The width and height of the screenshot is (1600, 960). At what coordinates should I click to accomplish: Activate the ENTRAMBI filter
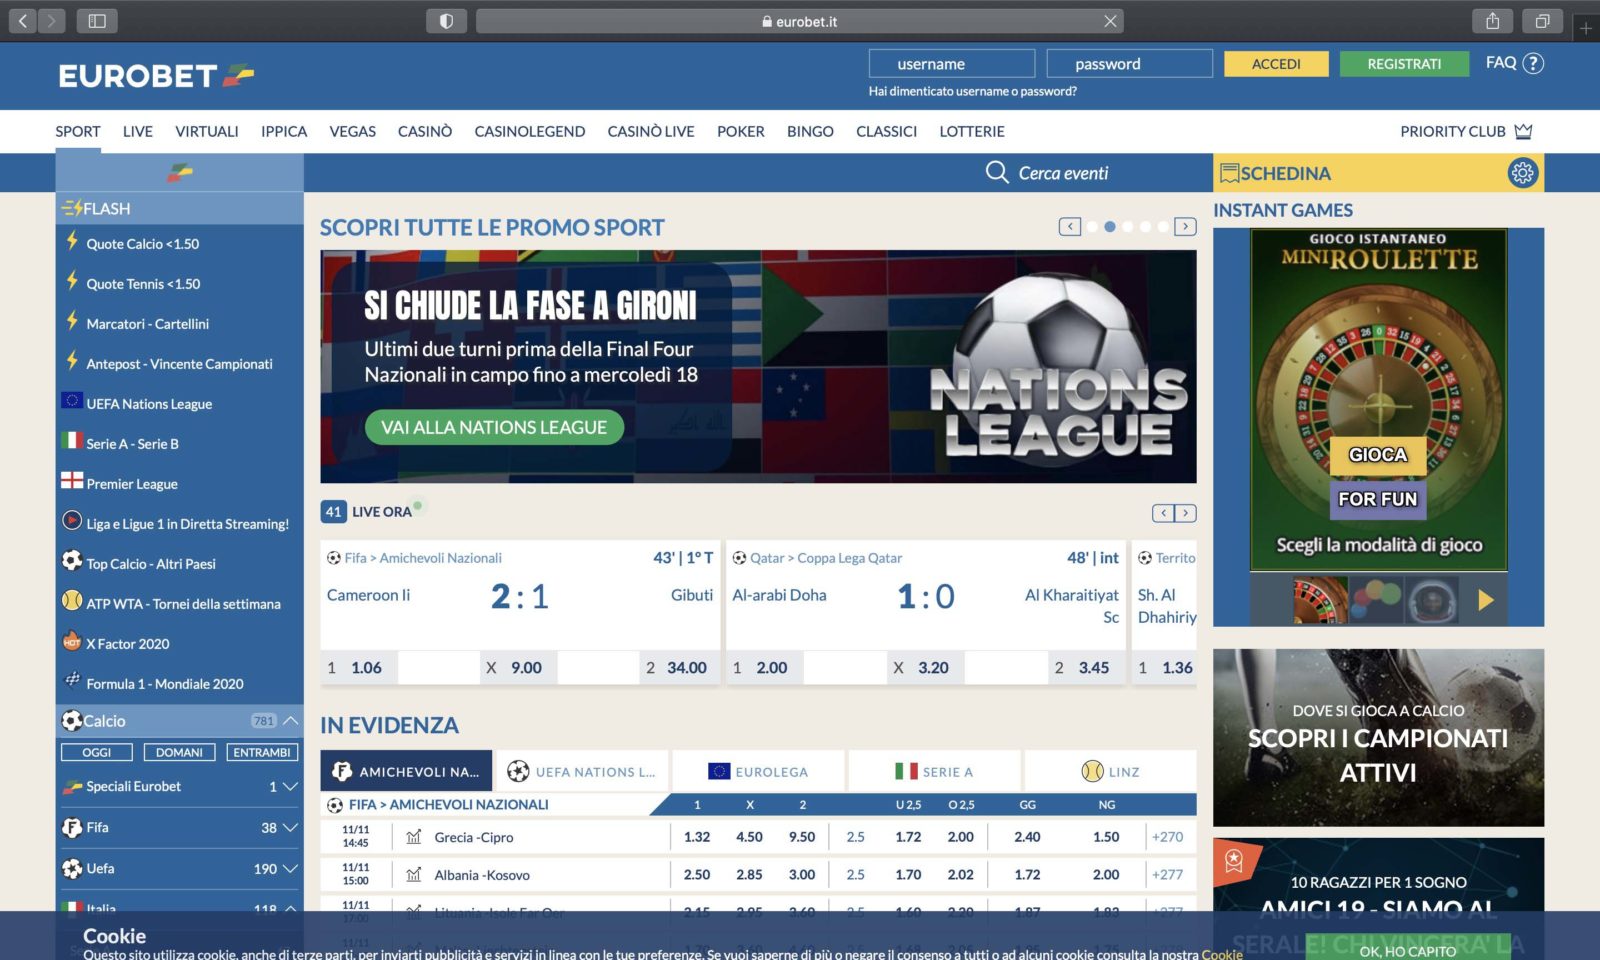point(262,751)
